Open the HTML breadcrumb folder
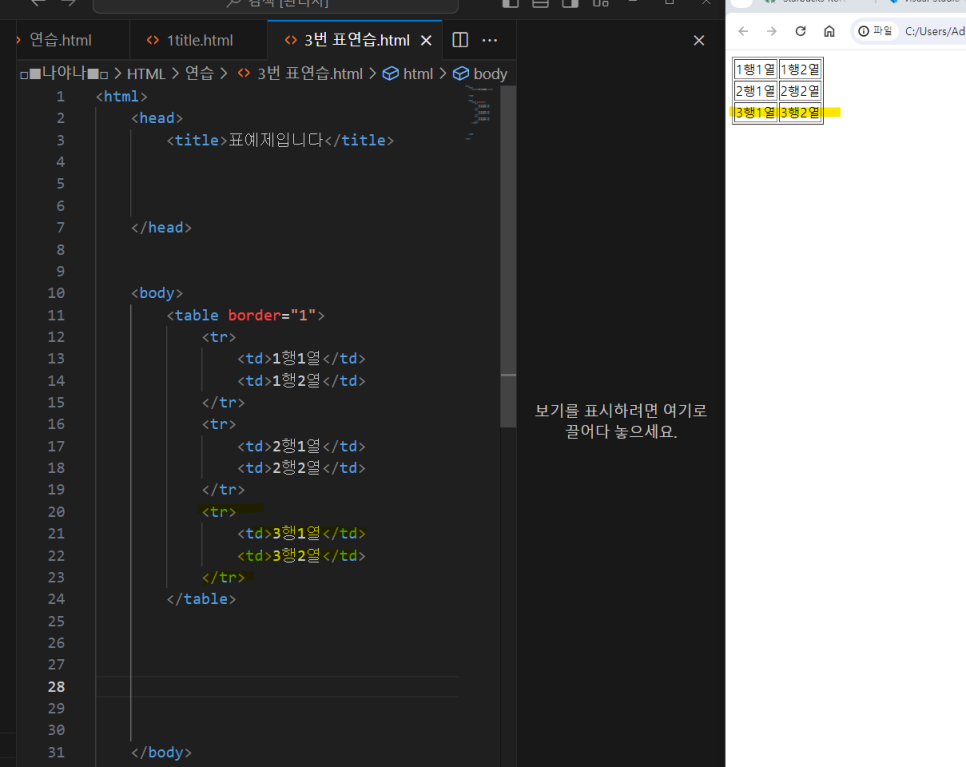 click(146, 74)
